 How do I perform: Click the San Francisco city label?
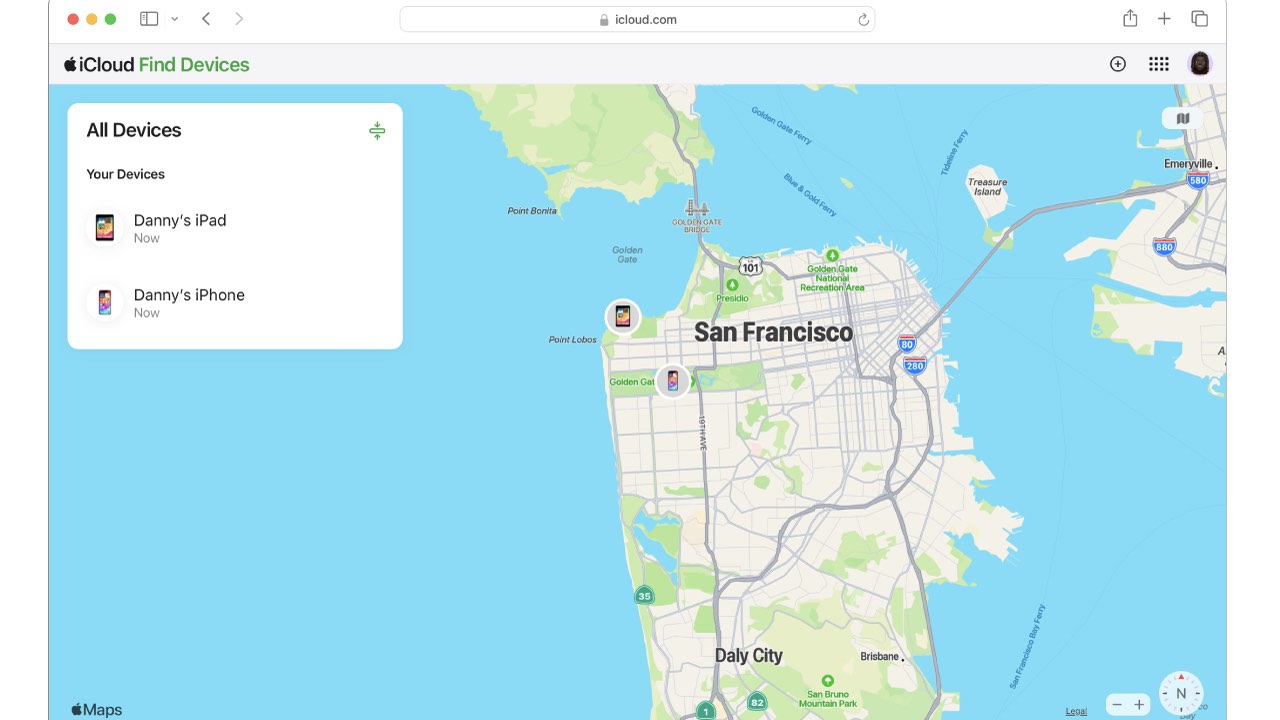774,332
